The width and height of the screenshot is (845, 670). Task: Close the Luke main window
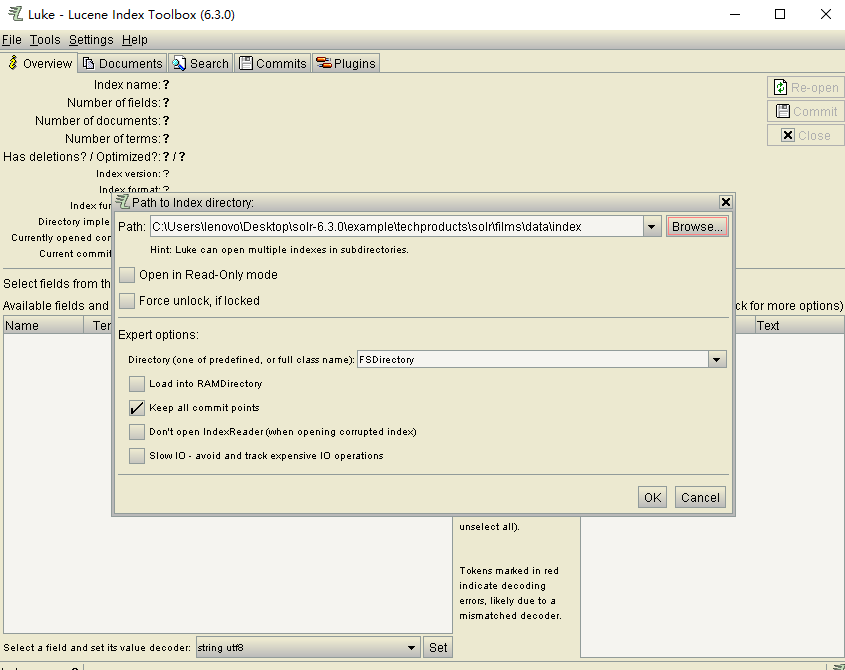[826, 15]
